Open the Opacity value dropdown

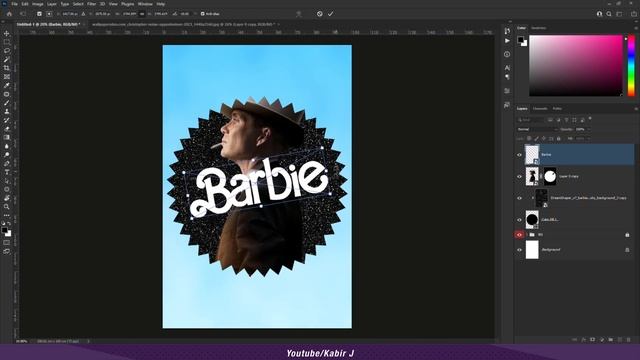(588, 129)
